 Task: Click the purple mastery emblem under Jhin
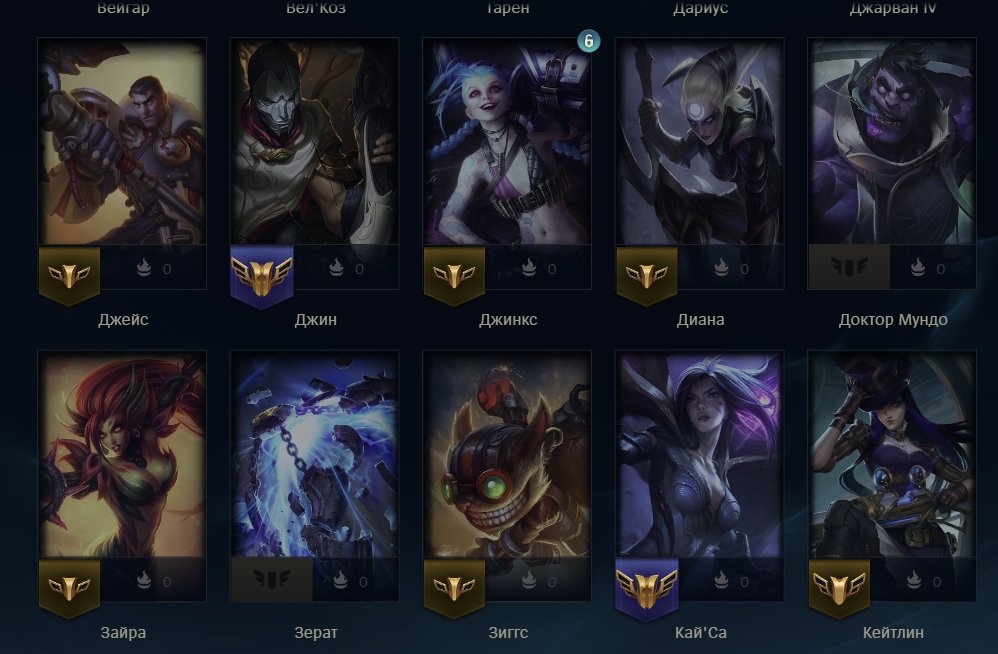click(262, 277)
